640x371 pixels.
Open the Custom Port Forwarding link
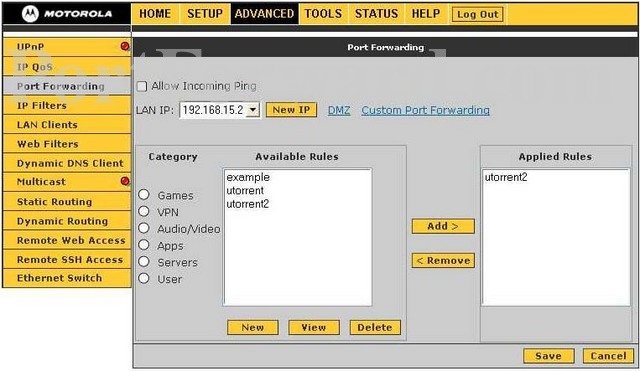click(x=425, y=110)
